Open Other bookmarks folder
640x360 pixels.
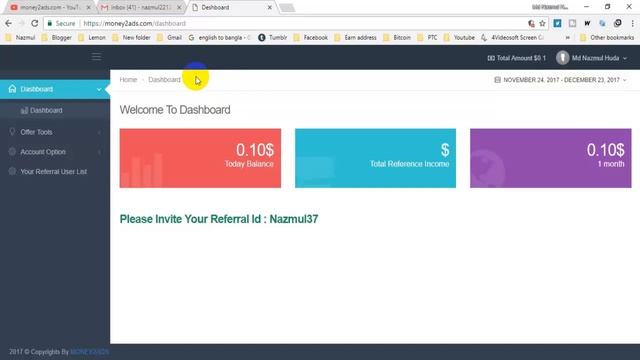607,38
